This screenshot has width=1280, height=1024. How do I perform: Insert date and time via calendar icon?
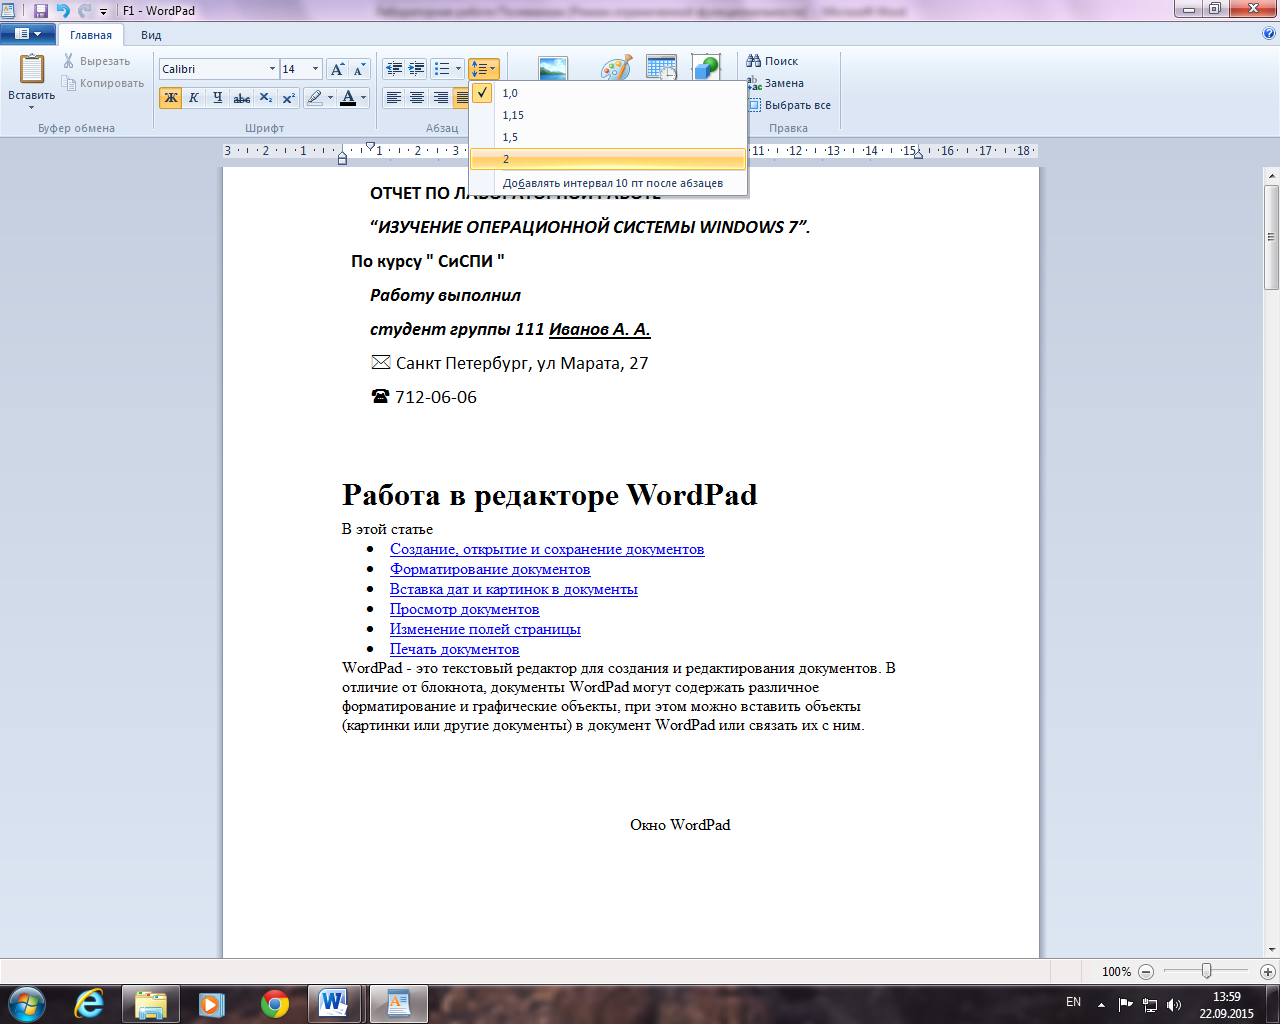coord(661,68)
